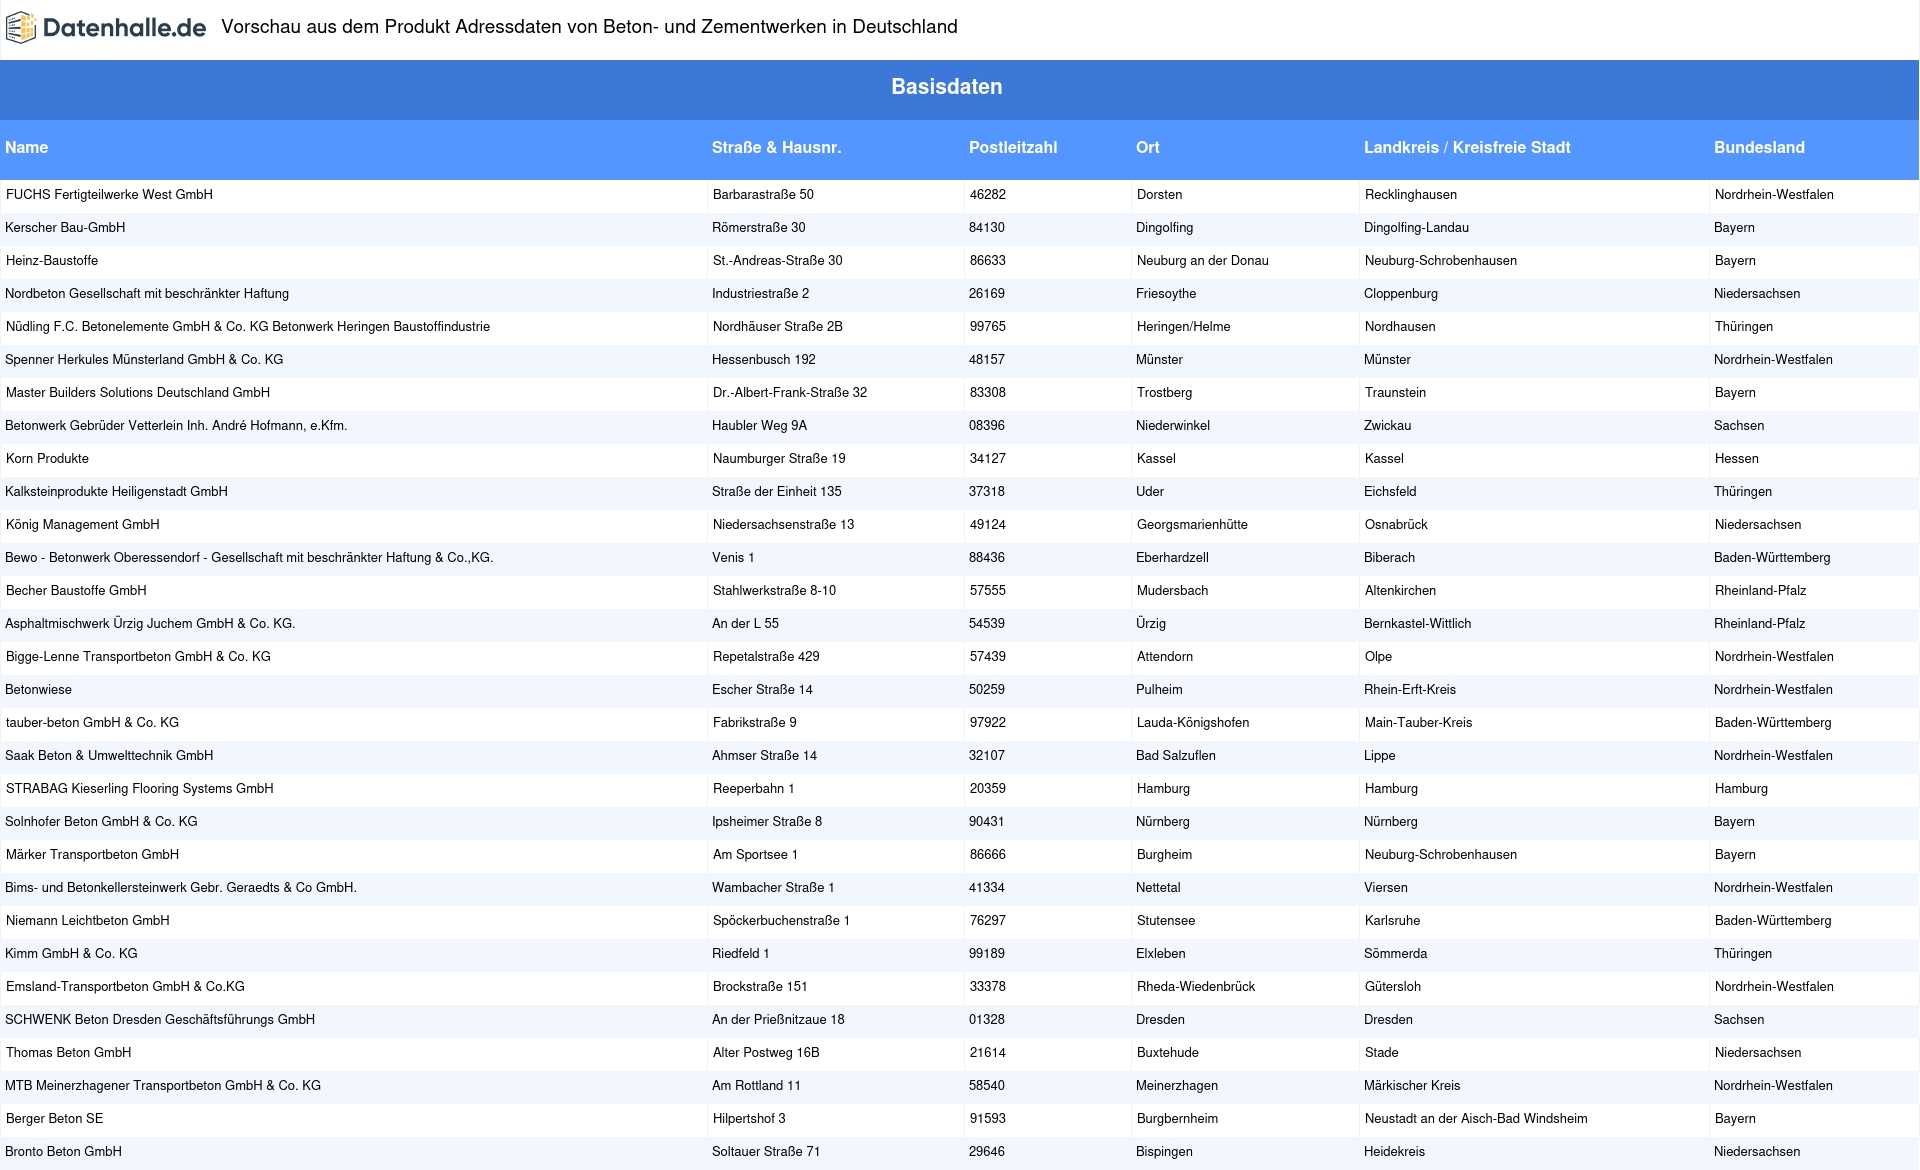Select the town Georgsmarienhütte
This screenshot has height=1170, width=1920.
click(1192, 525)
